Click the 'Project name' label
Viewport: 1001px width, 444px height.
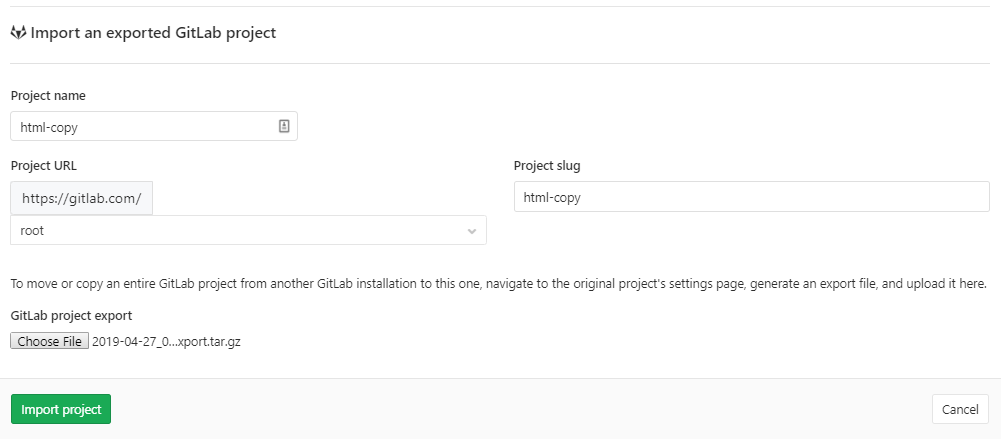(48, 96)
